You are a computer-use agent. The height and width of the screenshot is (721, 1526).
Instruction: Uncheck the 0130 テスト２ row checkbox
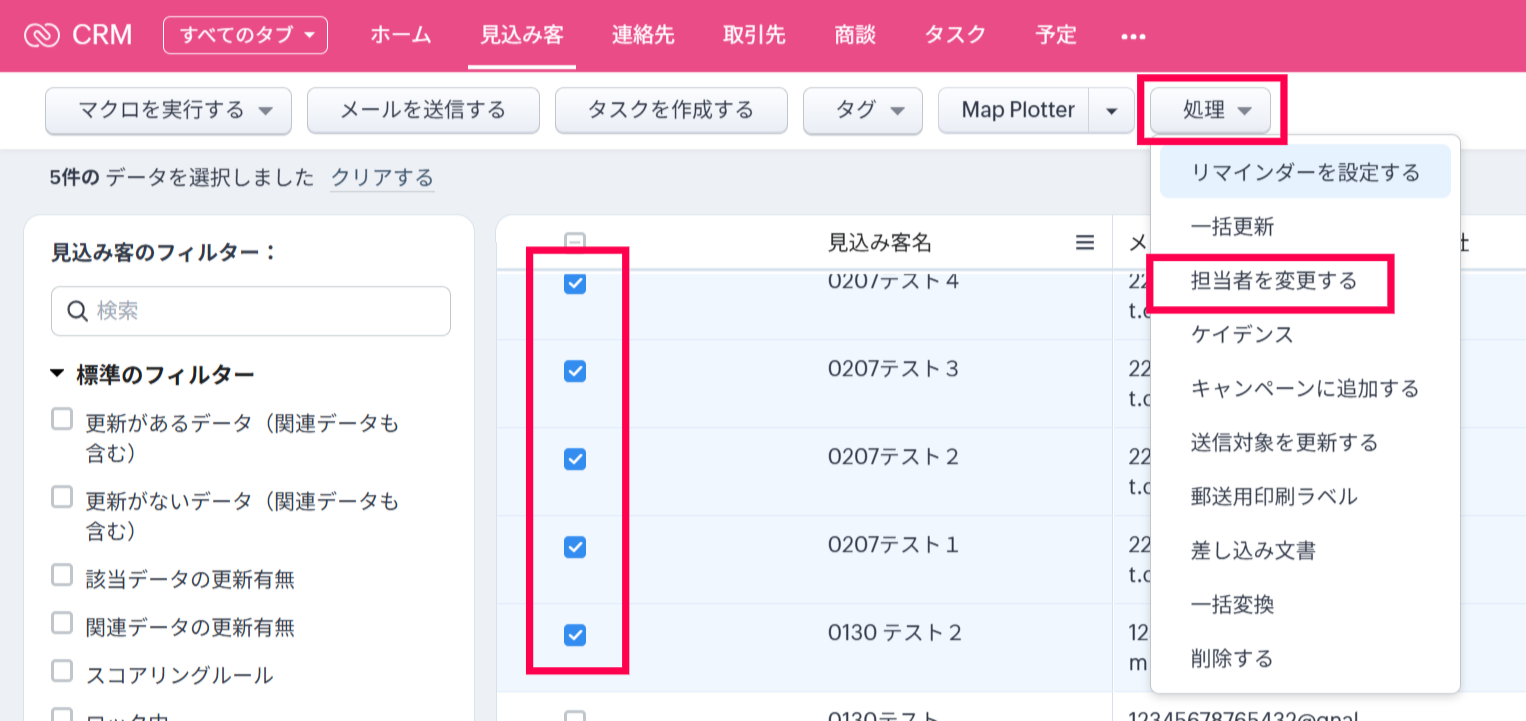[575, 634]
